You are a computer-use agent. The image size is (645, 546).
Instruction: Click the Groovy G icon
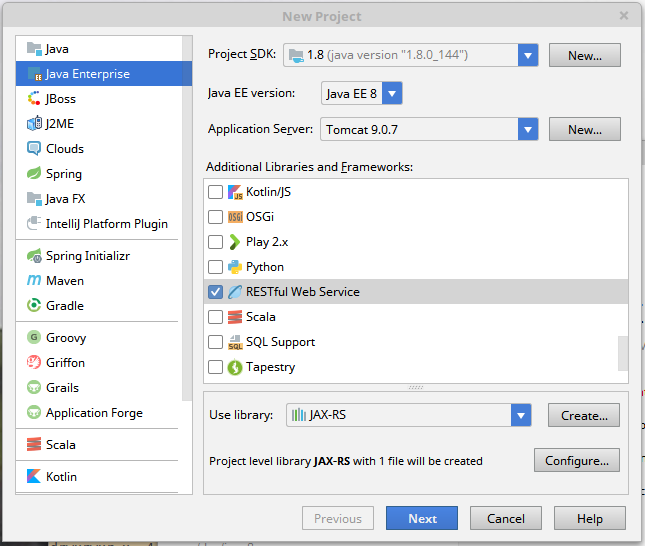click(34, 337)
